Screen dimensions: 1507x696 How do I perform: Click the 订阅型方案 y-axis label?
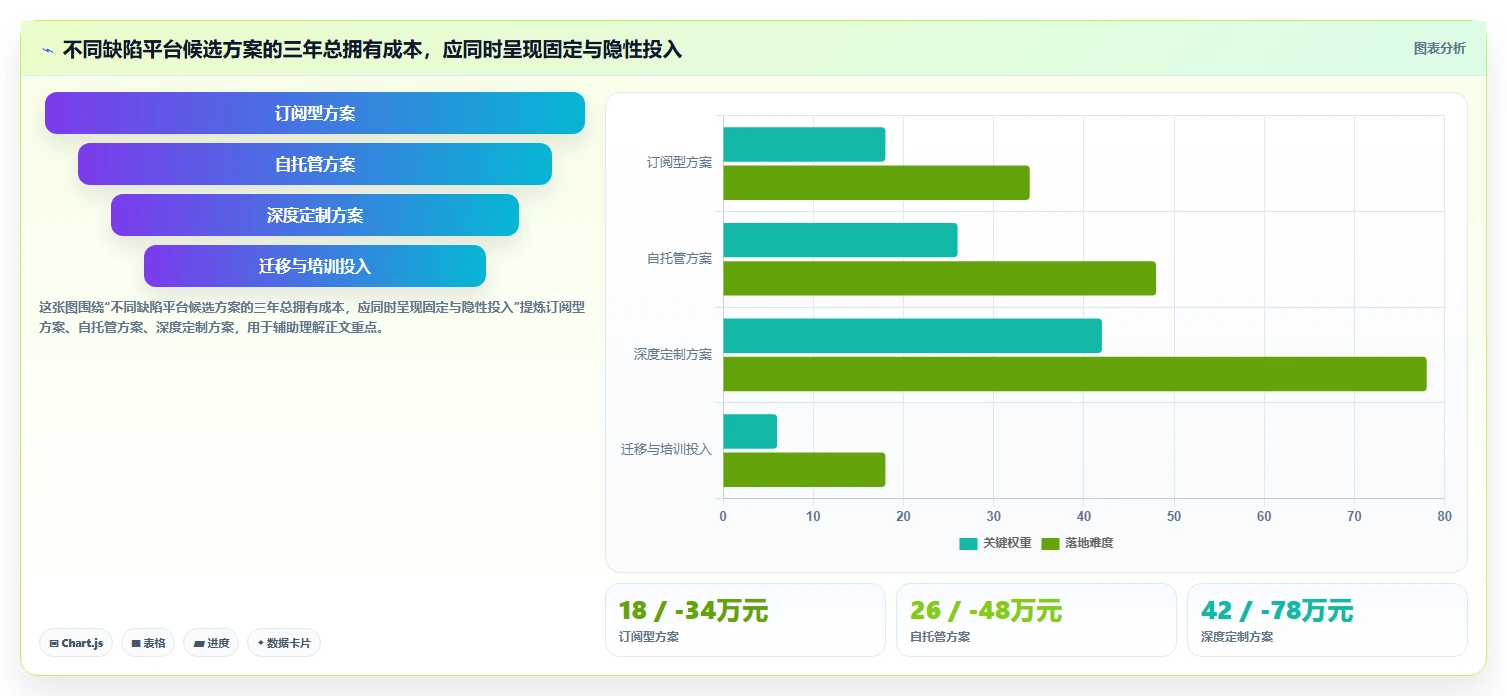coord(679,163)
